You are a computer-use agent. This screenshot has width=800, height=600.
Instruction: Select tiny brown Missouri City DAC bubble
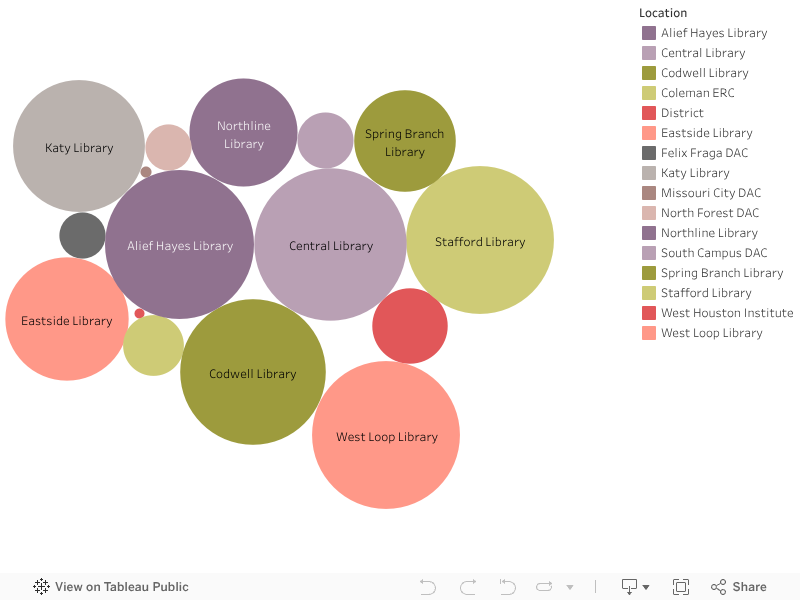tap(146, 172)
